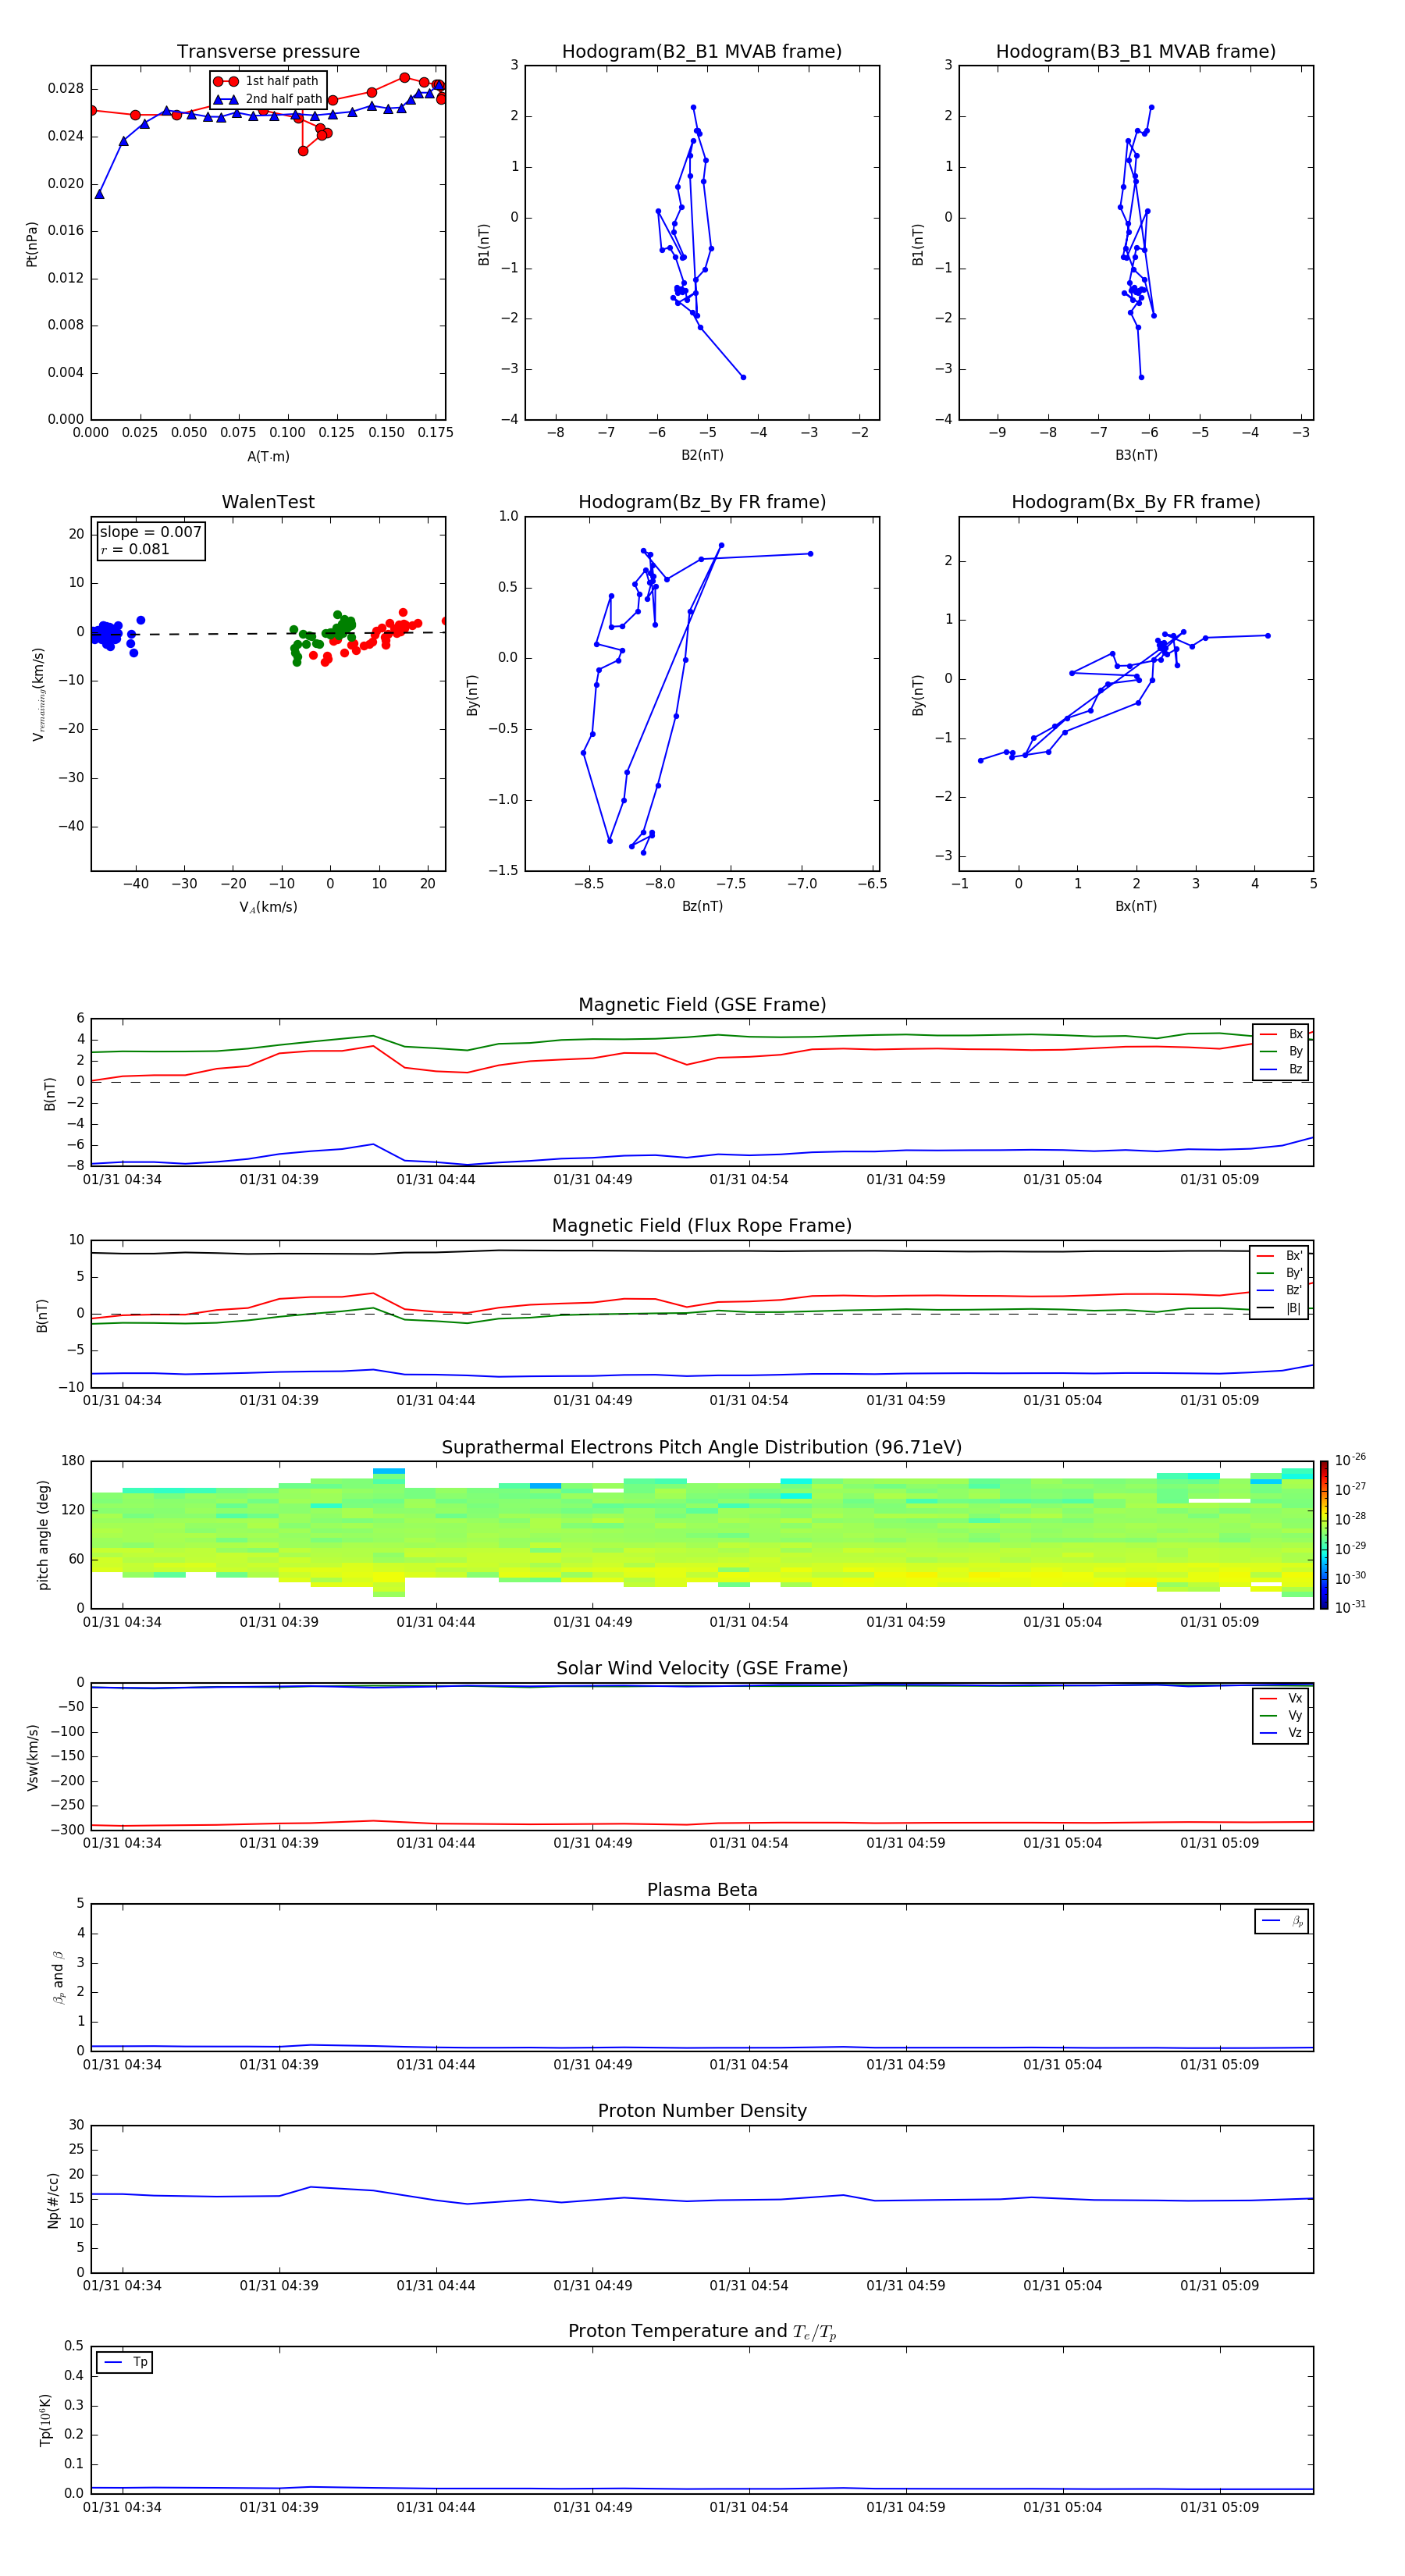
Task: Click the "Proton Number Density" title
Action: coord(702,2111)
